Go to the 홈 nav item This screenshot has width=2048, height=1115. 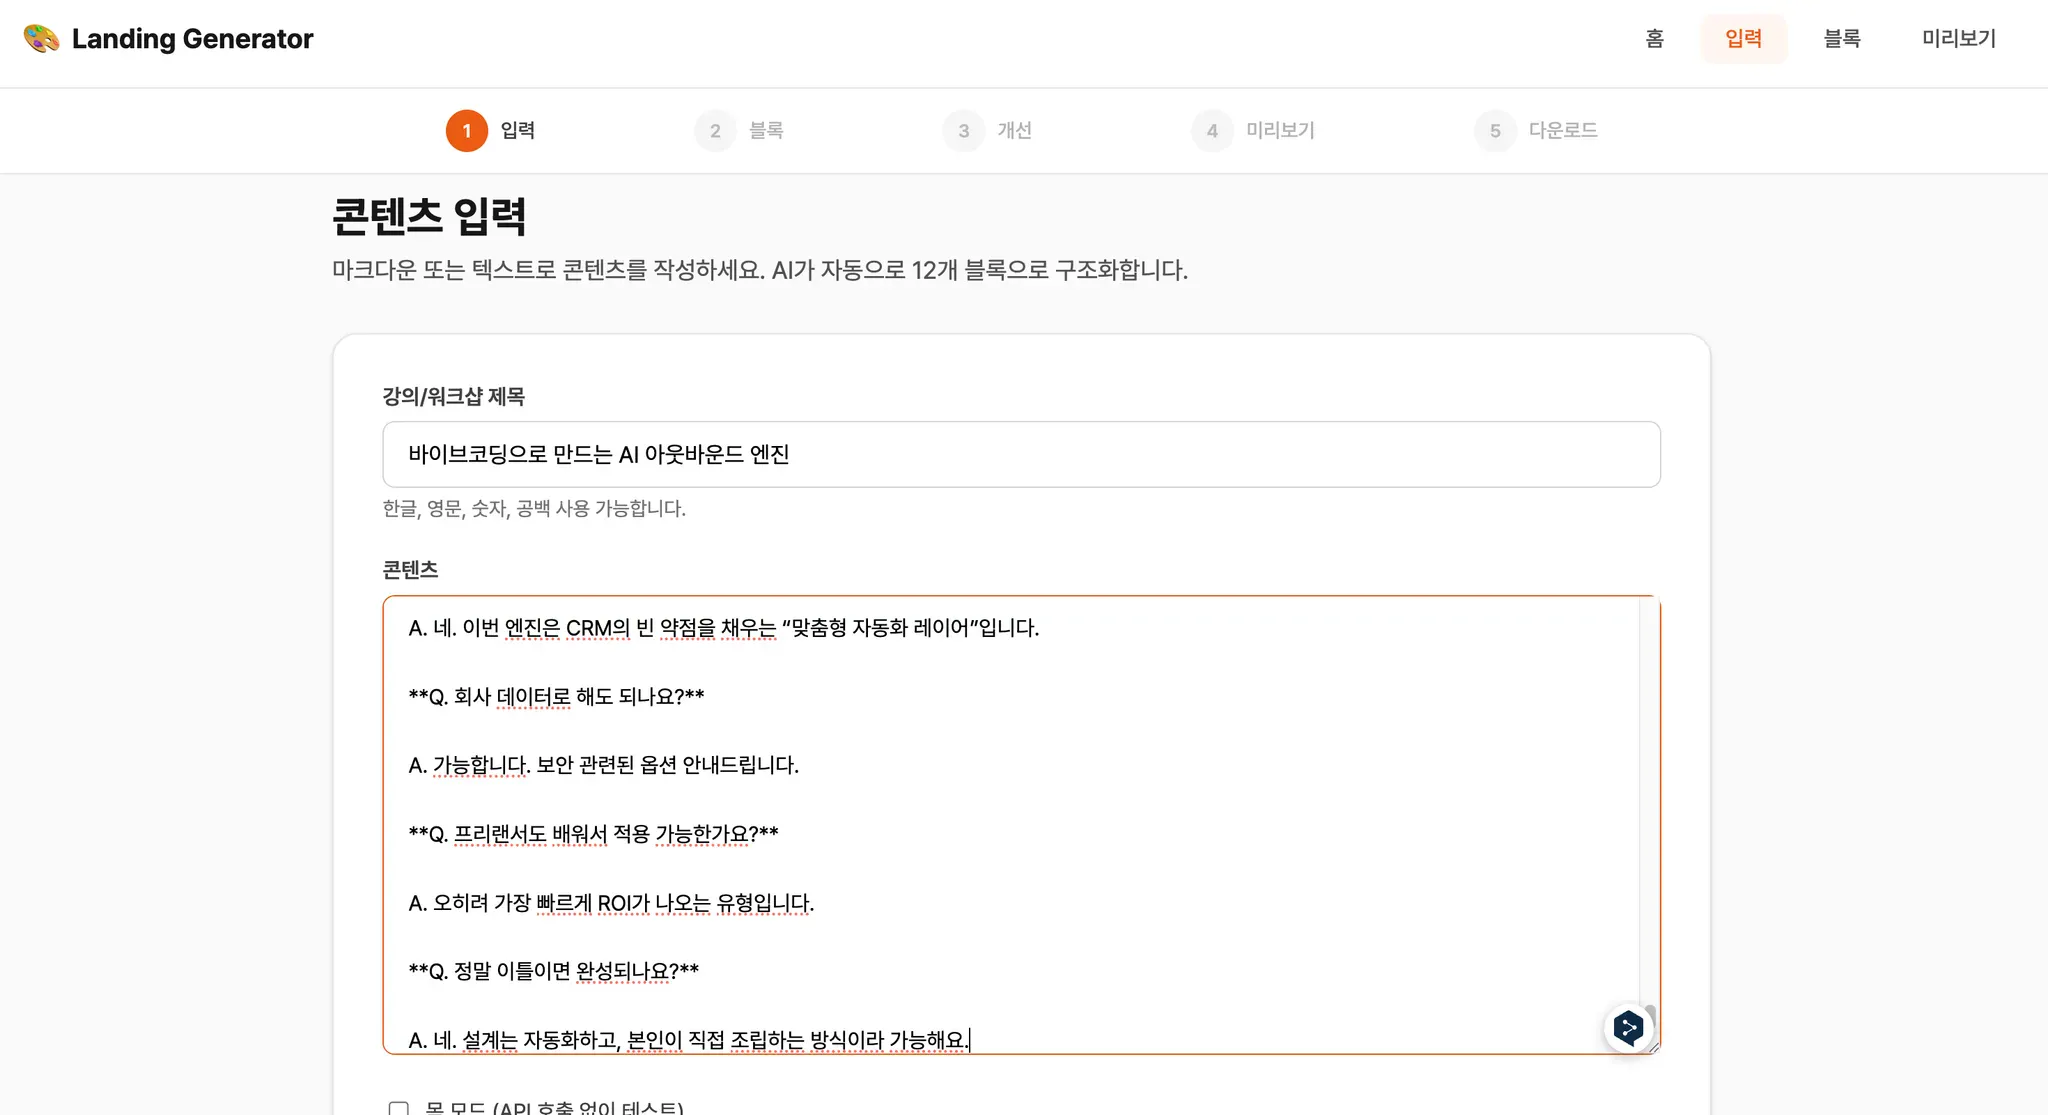(1654, 38)
